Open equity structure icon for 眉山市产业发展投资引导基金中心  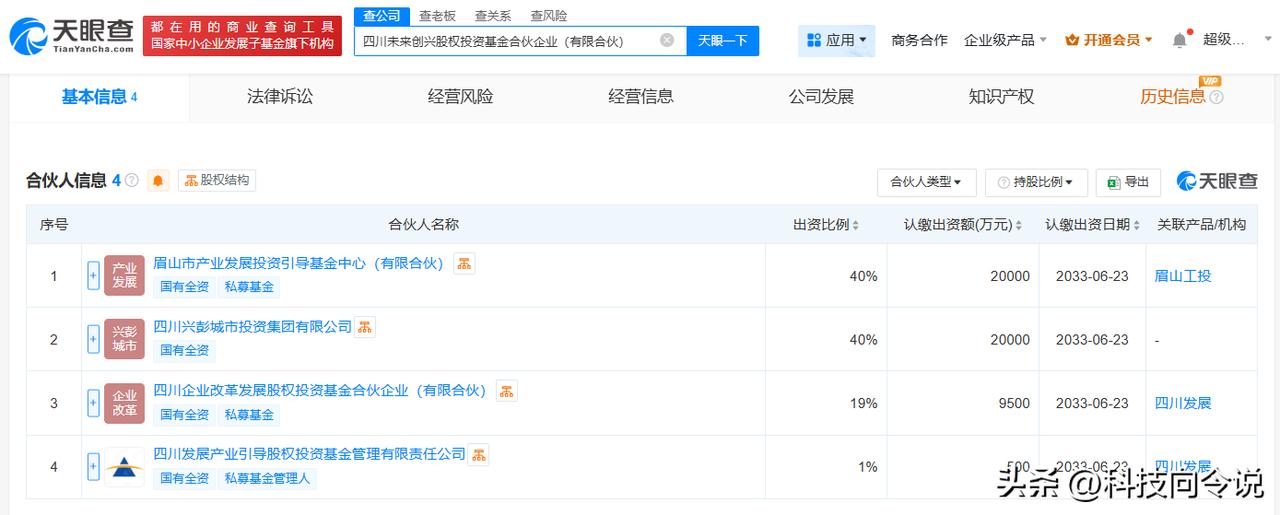464,263
